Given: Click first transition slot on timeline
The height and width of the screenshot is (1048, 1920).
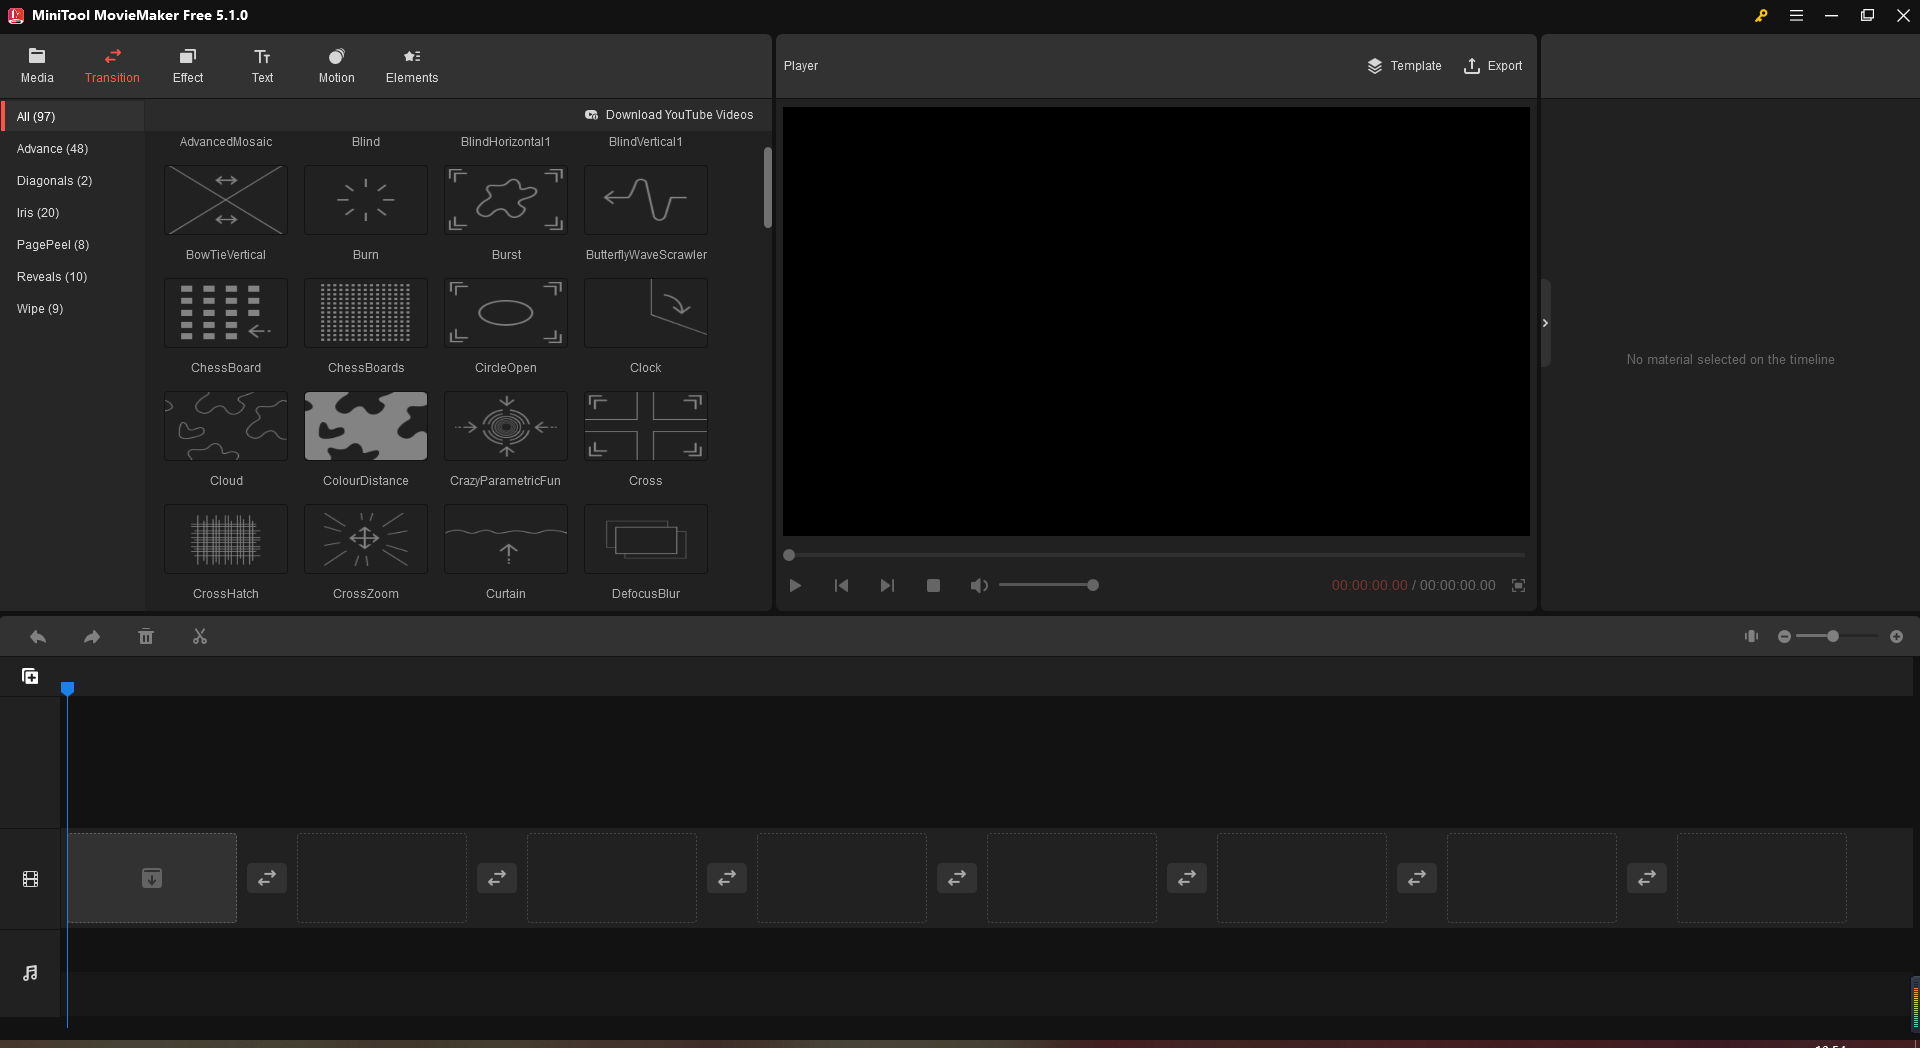Looking at the screenshot, I should coord(267,878).
